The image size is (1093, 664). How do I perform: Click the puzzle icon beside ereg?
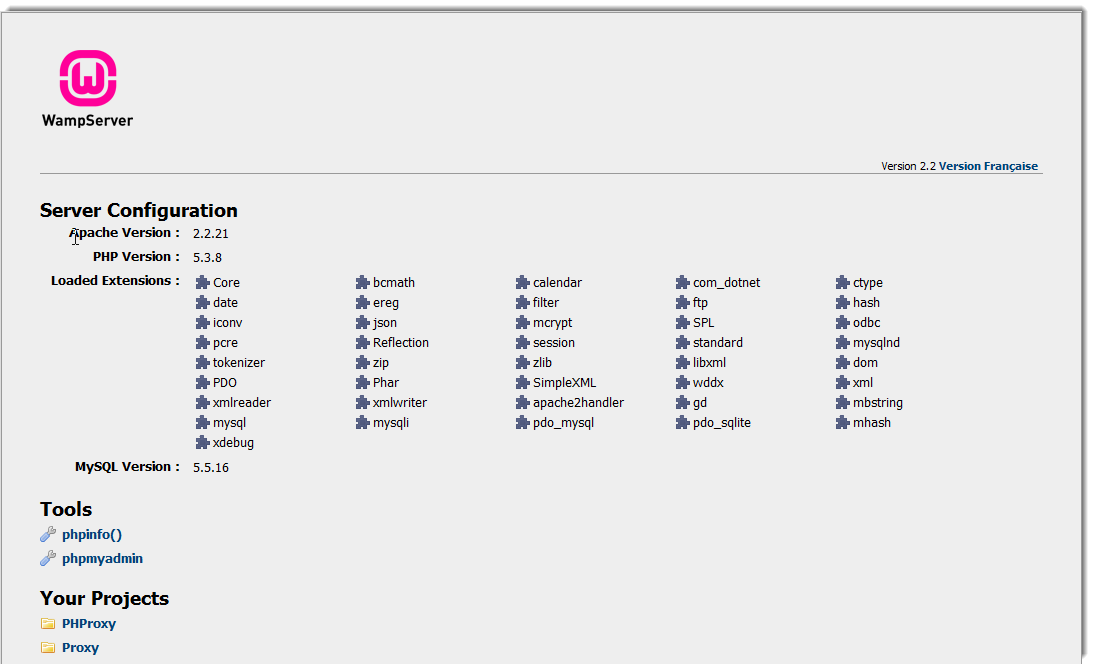coord(362,302)
